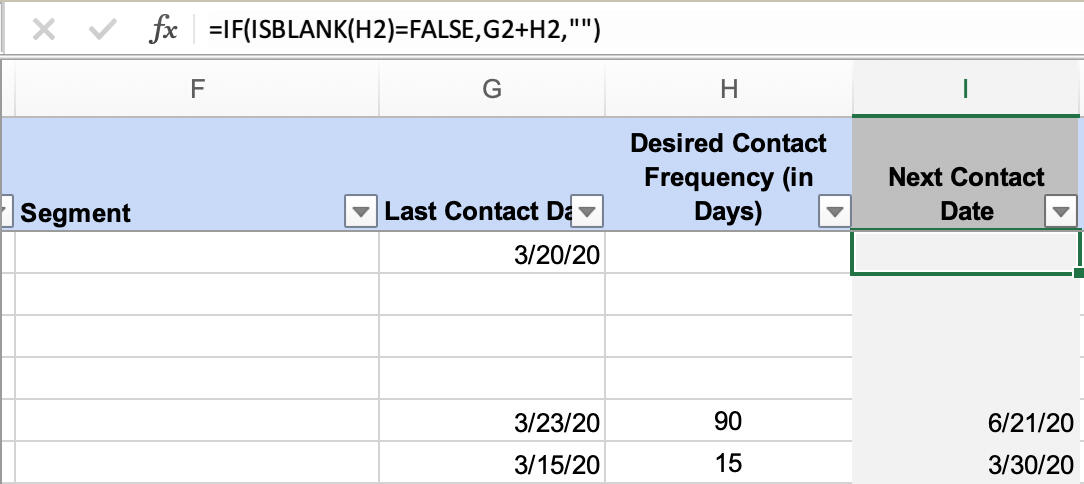This screenshot has height=484, width=1084.
Task: Click the fx insert function icon
Action: [x=162, y=30]
